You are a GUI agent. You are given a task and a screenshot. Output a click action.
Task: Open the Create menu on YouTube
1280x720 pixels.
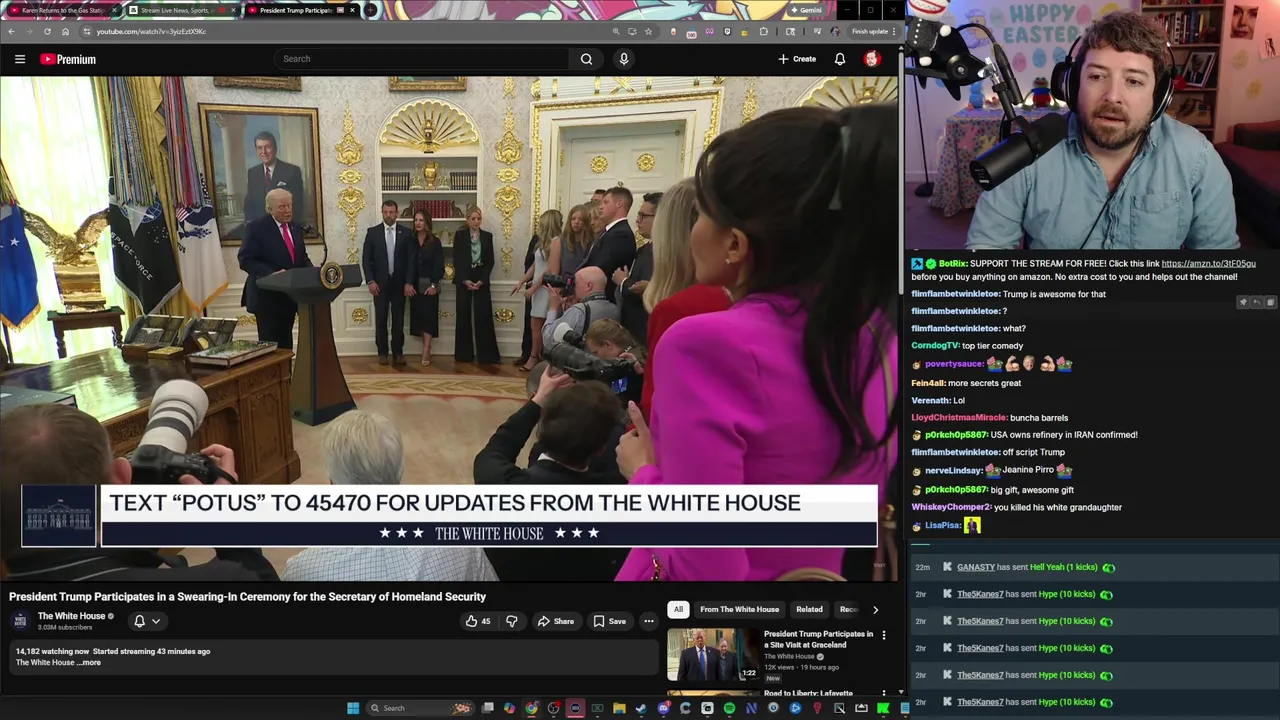tap(797, 59)
